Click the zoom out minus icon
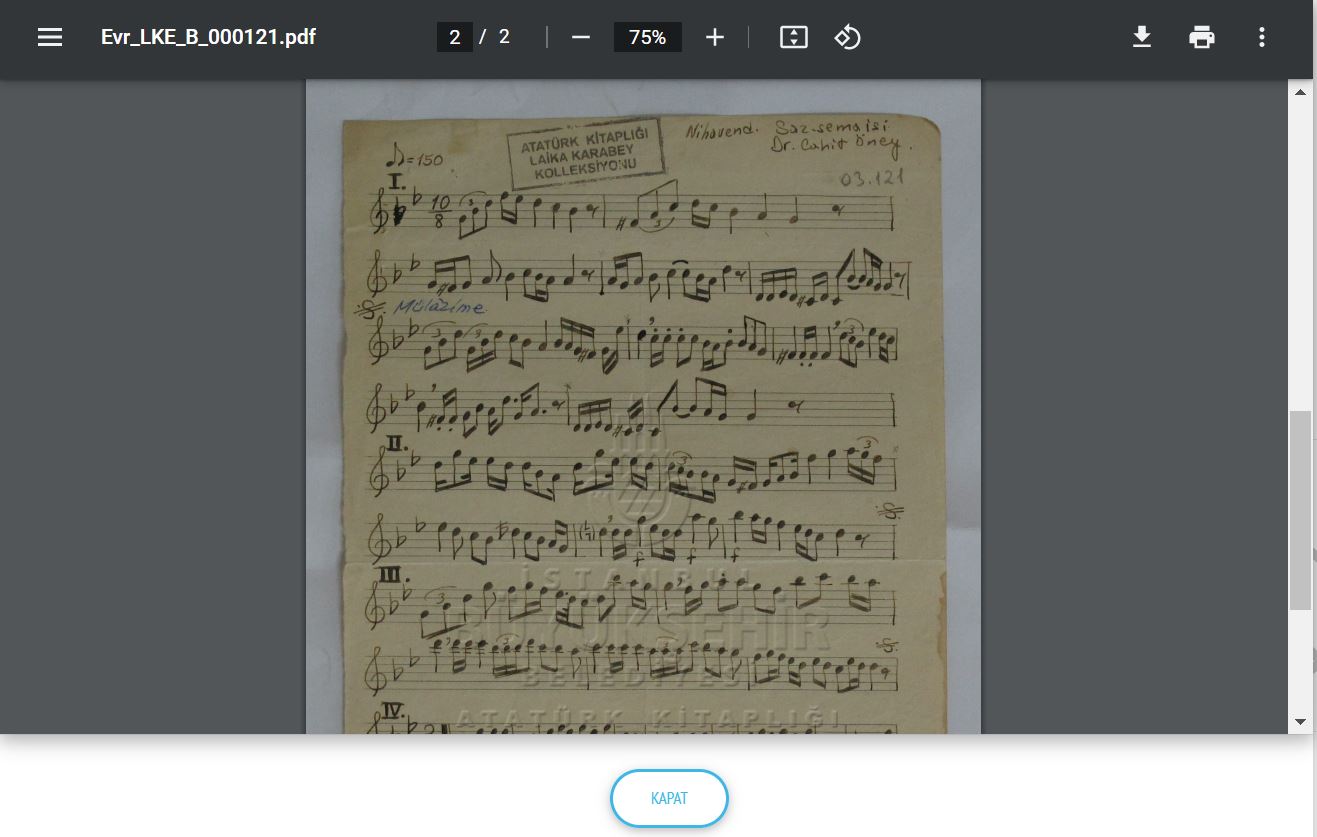This screenshot has height=837, width=1317. [x=581, y=38]
